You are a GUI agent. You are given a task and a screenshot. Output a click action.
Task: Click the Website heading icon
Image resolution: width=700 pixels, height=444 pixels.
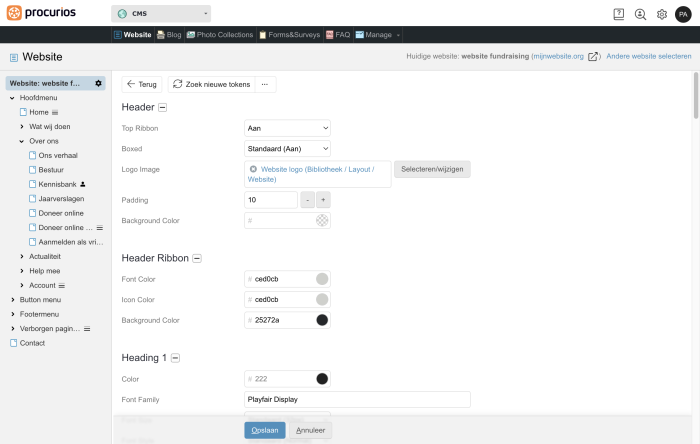(14, 57)
